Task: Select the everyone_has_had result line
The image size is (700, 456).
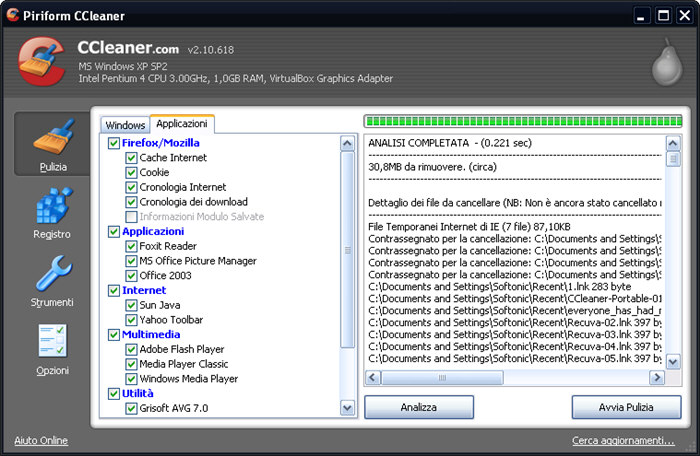Action: [x=515, y=310]
